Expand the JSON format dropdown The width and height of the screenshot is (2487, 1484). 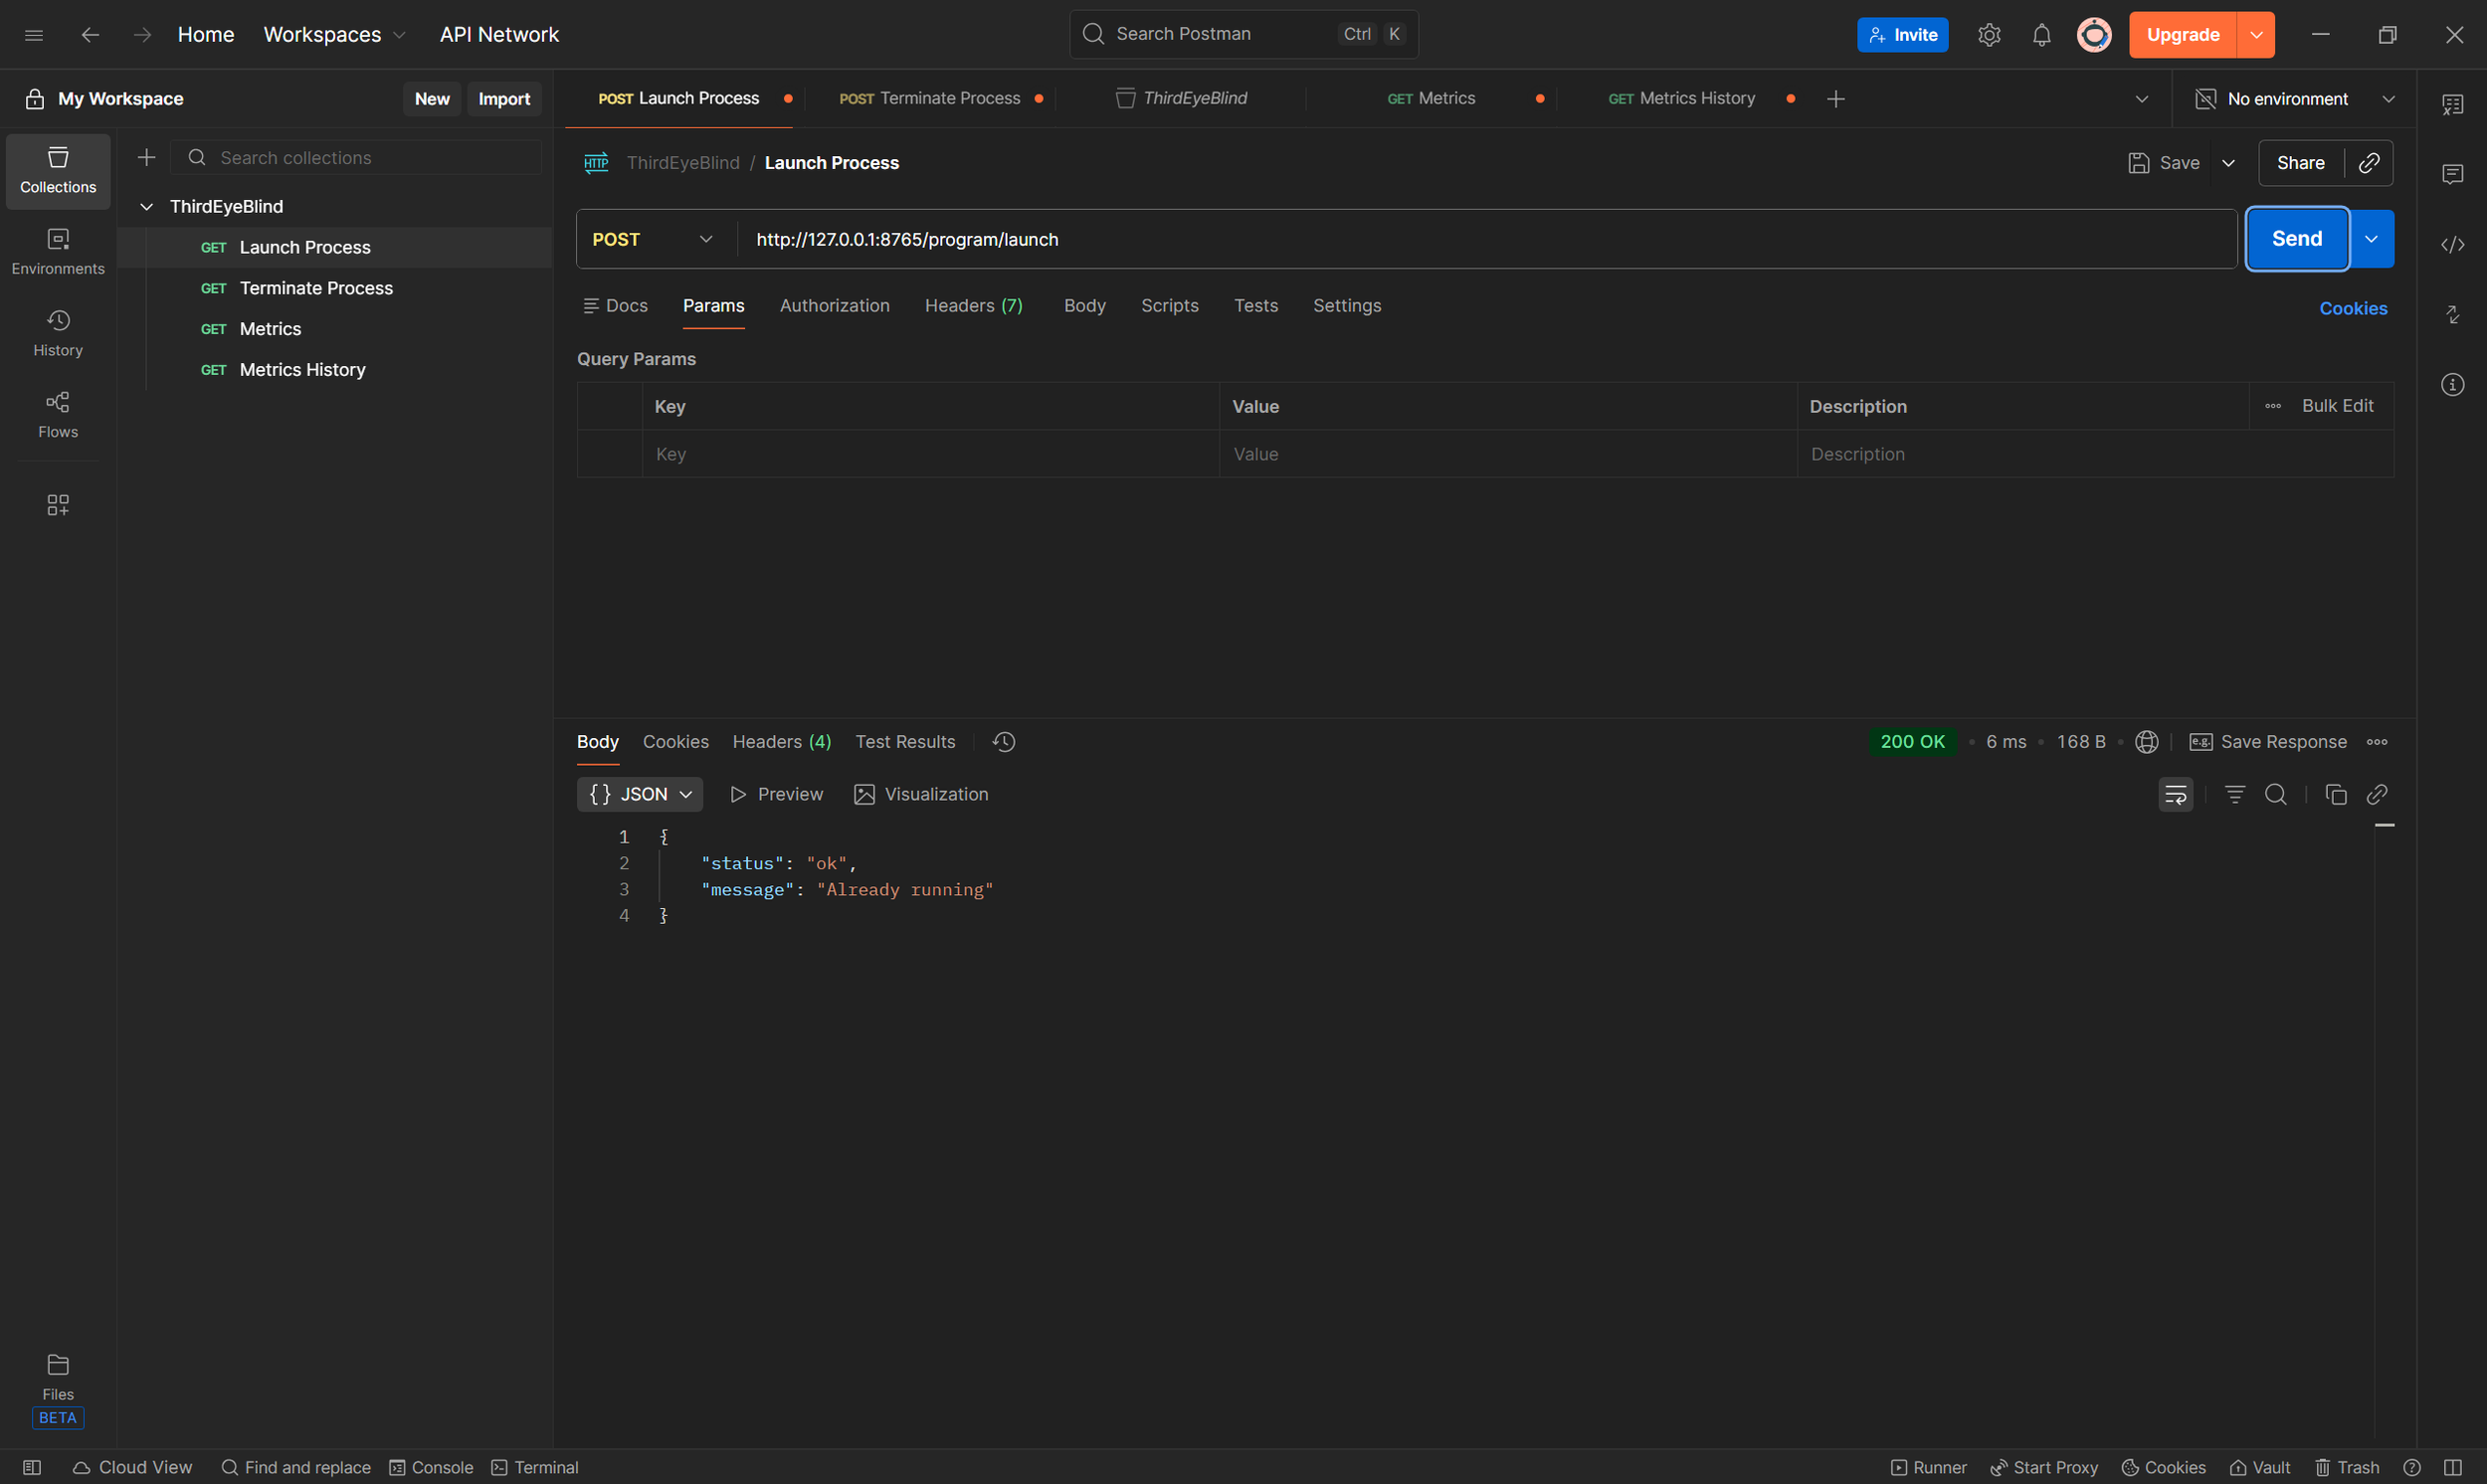pyautogui.click(x=640, y=794)
